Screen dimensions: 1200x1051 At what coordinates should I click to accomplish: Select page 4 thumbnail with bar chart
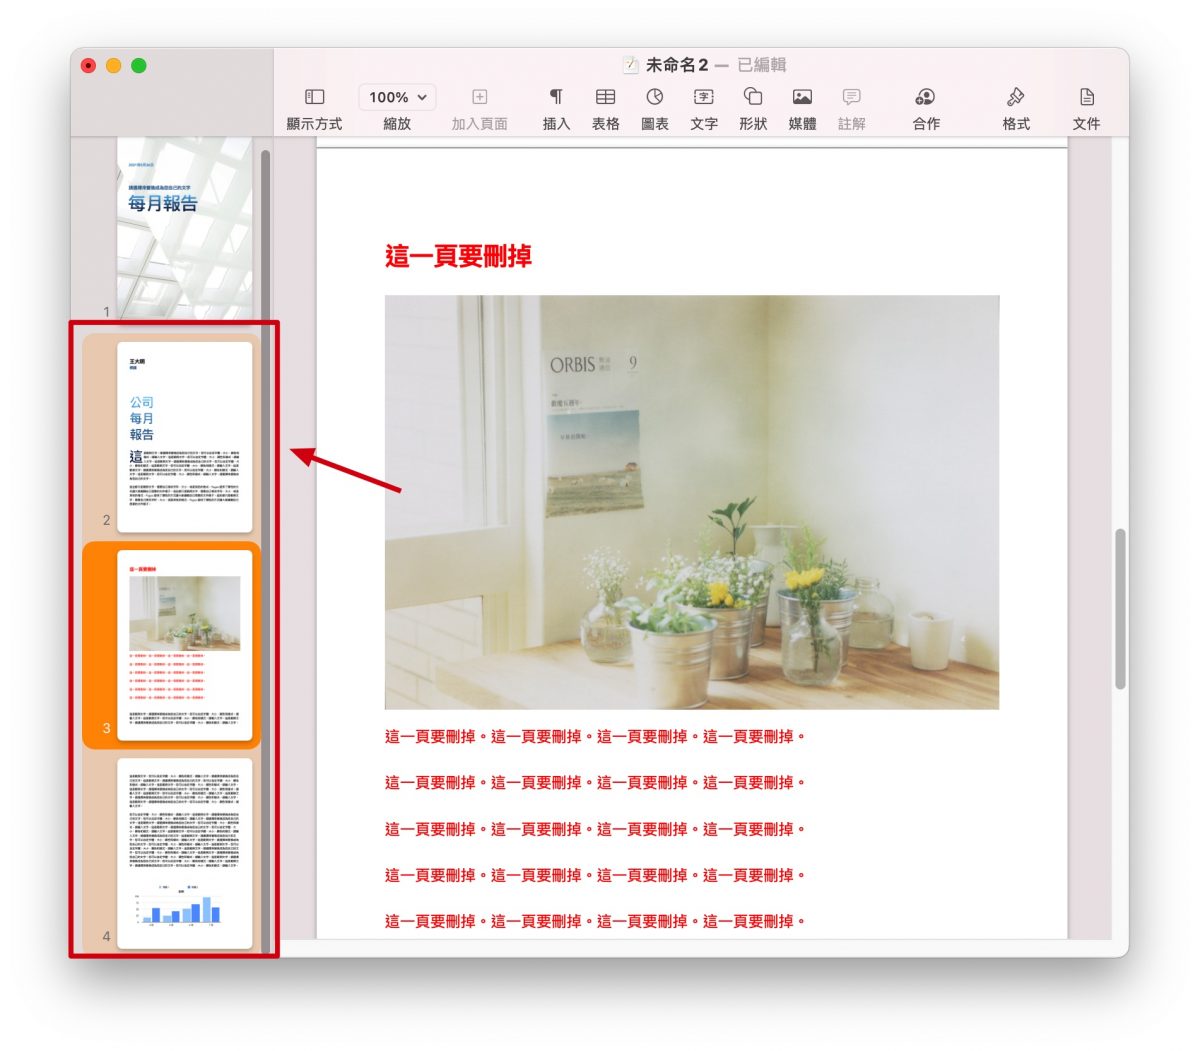(185, 853)
